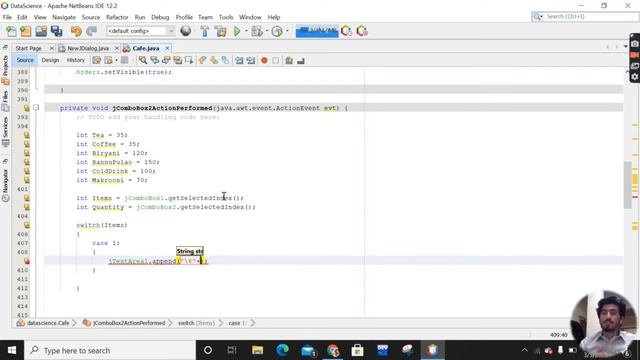Click the editor vertical scrollbar thumb
Viewport: 640px width, 360px height.
(x=627, y=185)
